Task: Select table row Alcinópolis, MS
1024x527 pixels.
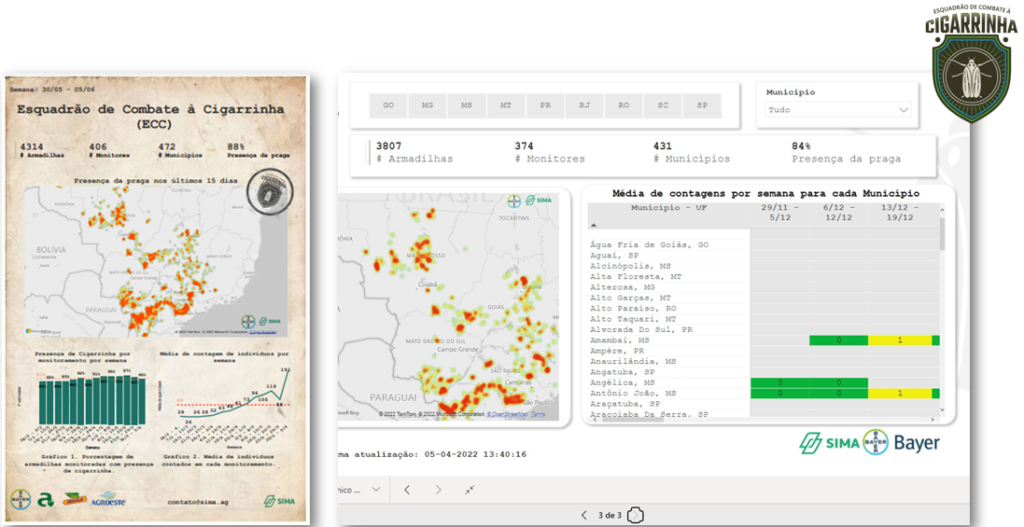Action: [630, 266]
